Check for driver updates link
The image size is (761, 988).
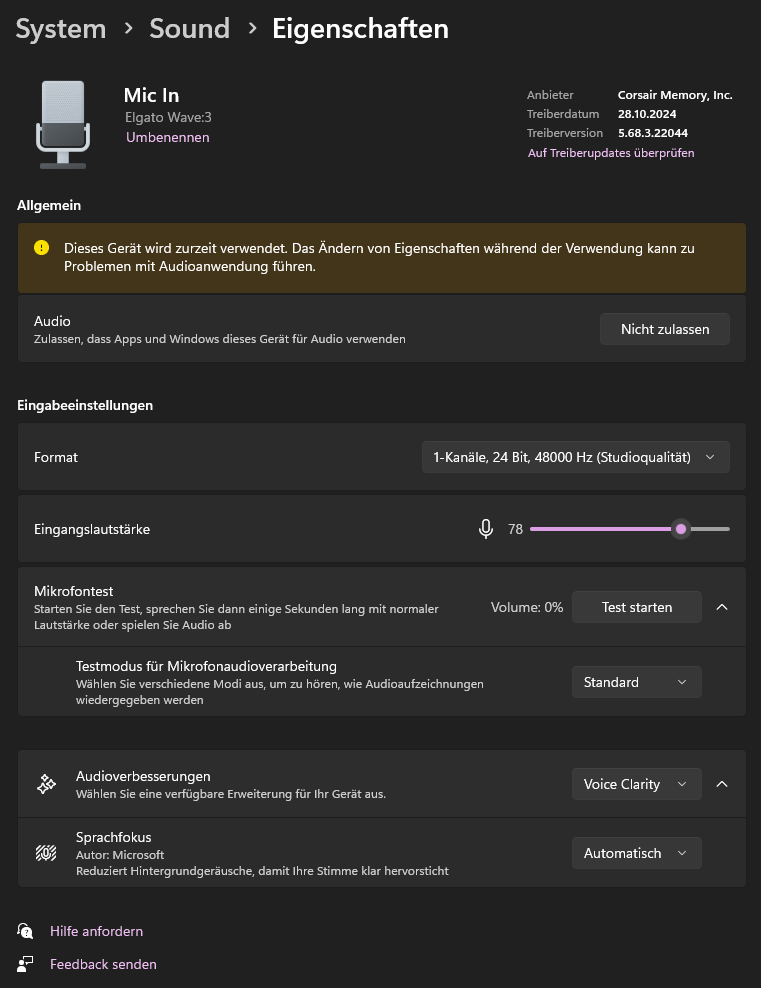click(611, 153)
